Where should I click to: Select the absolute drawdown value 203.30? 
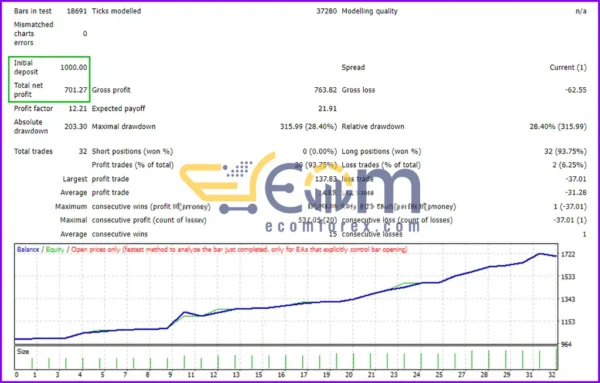76,126
